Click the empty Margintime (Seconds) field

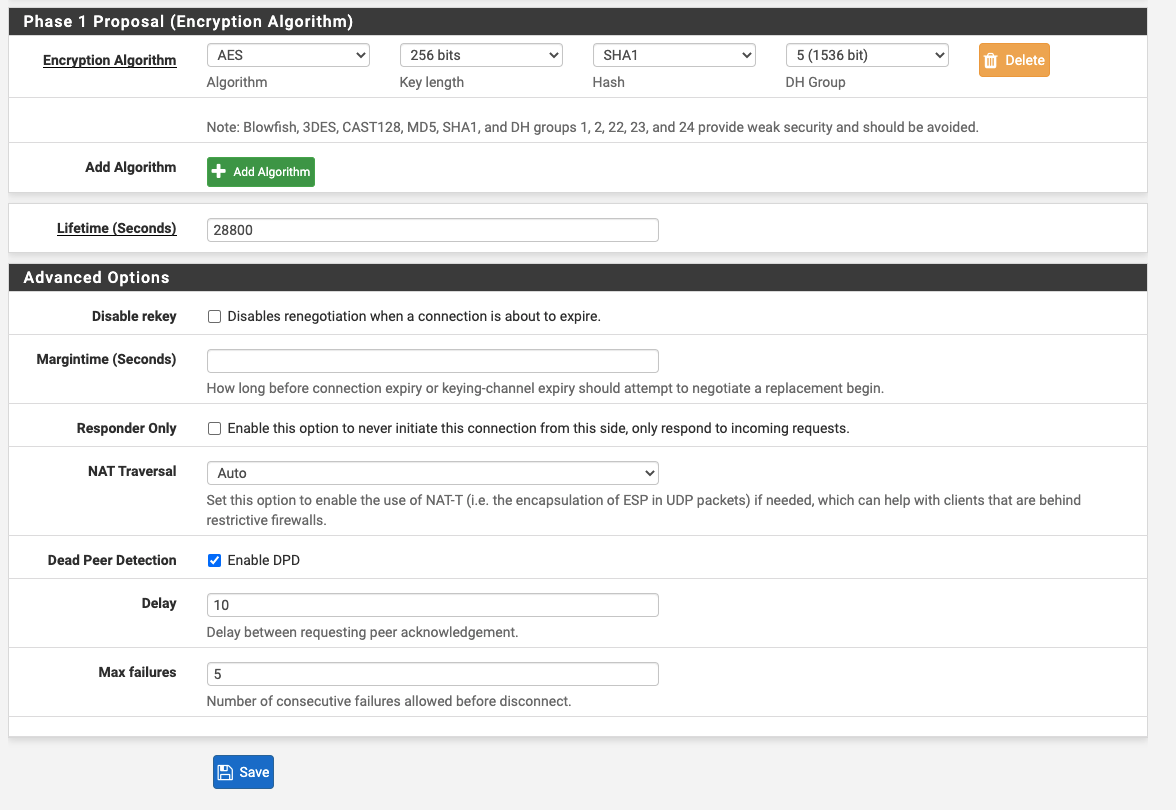[433, 361]
